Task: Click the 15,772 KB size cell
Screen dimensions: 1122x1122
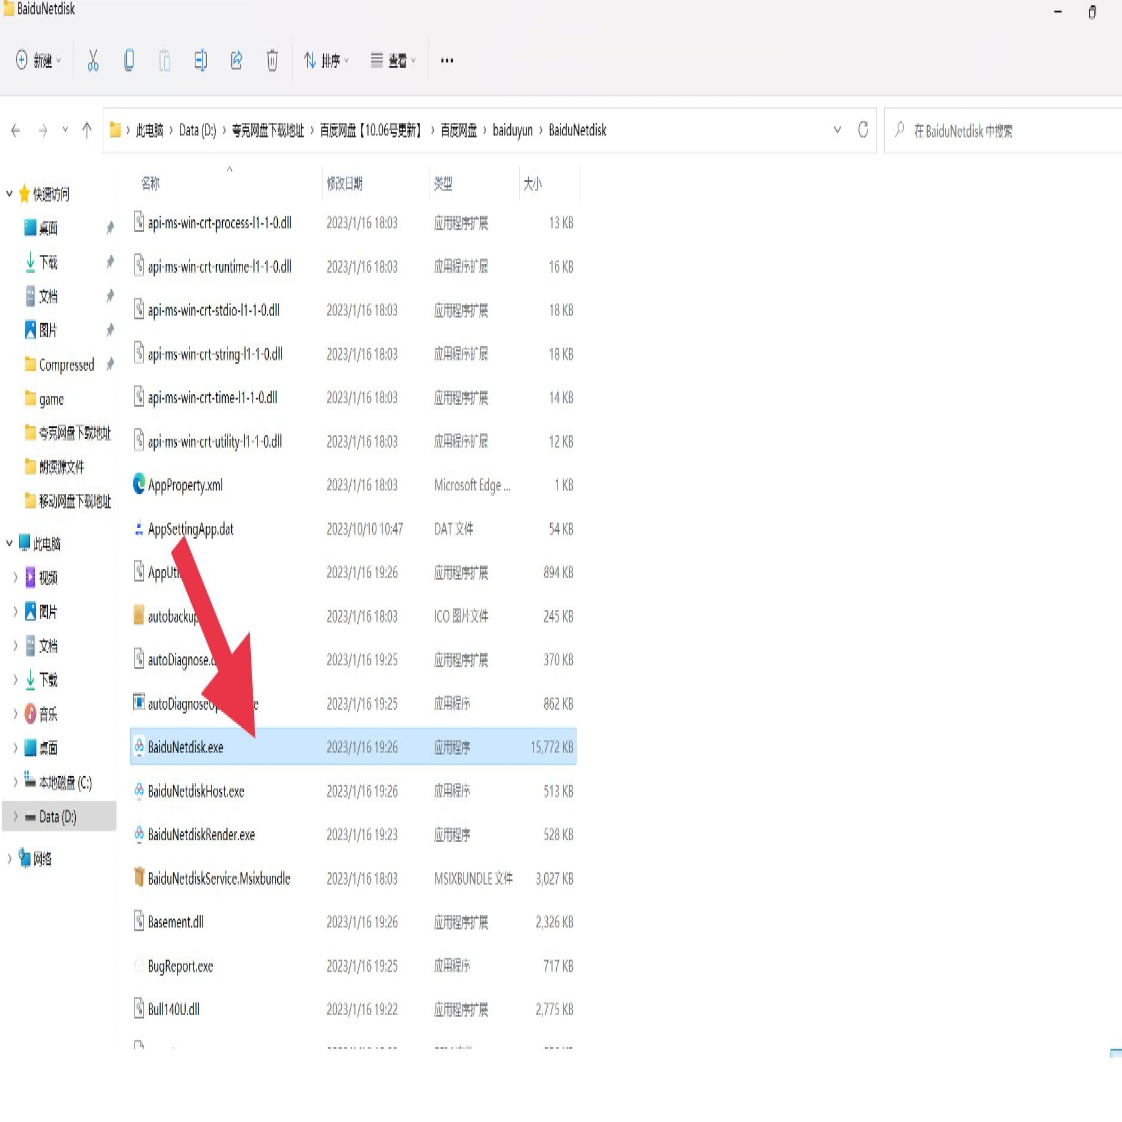Action: click(552, 746)
